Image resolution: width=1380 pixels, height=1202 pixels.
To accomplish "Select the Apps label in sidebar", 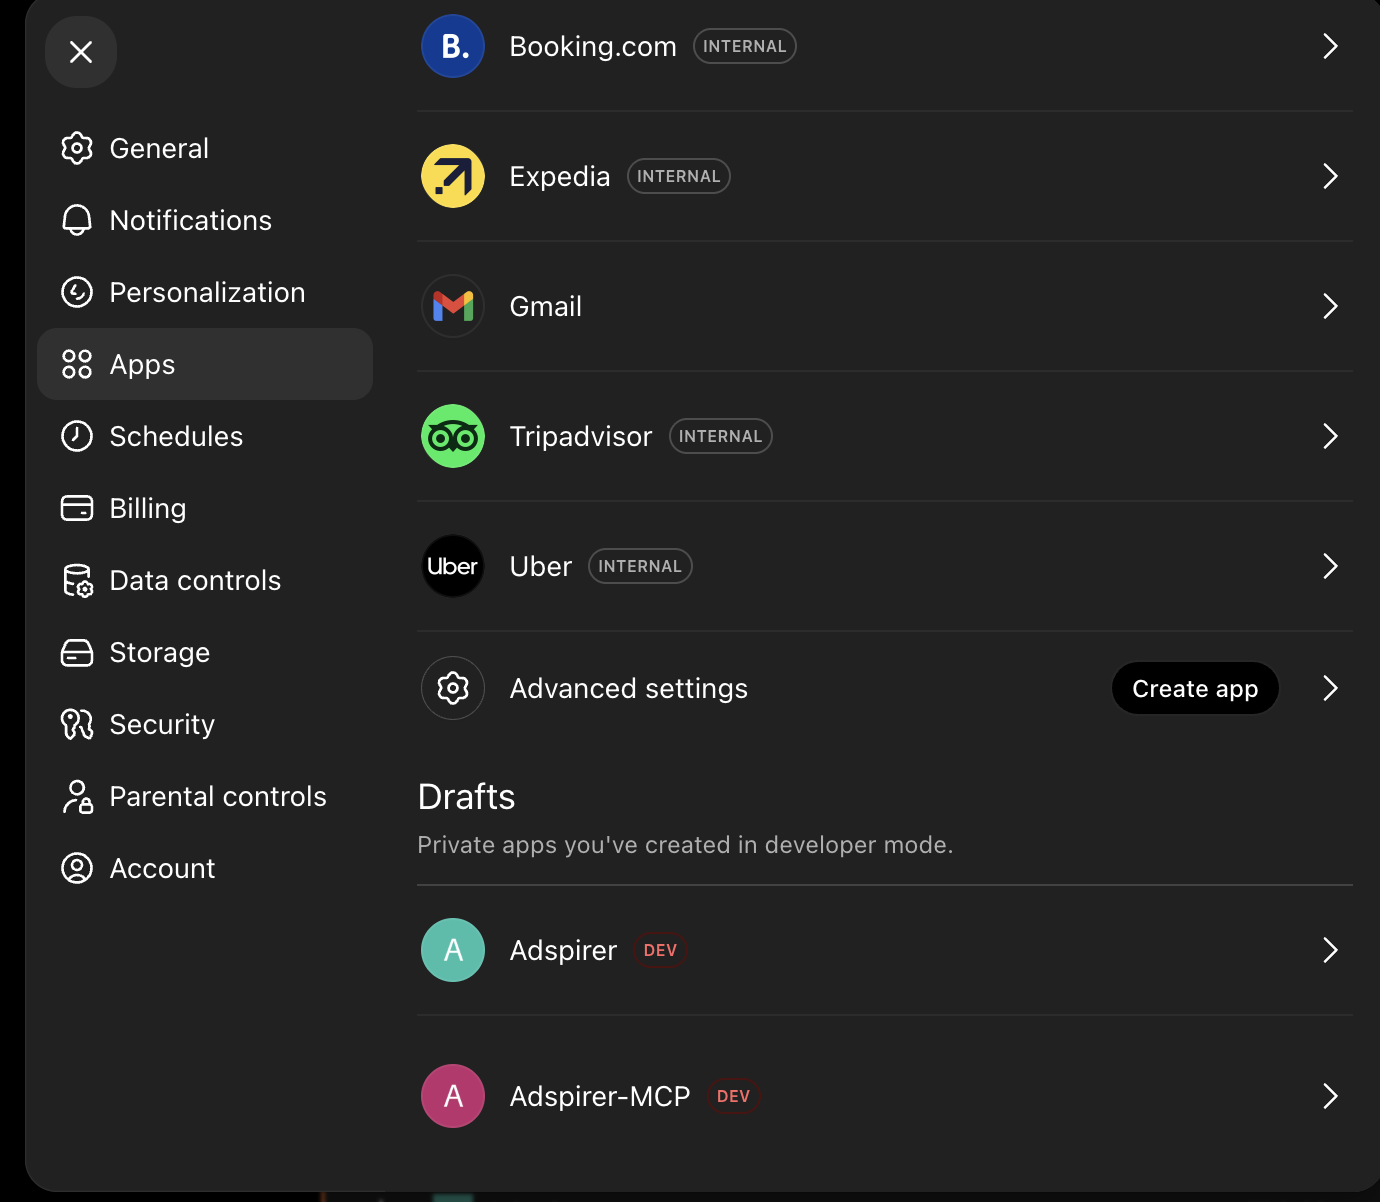I will [142, 365].
